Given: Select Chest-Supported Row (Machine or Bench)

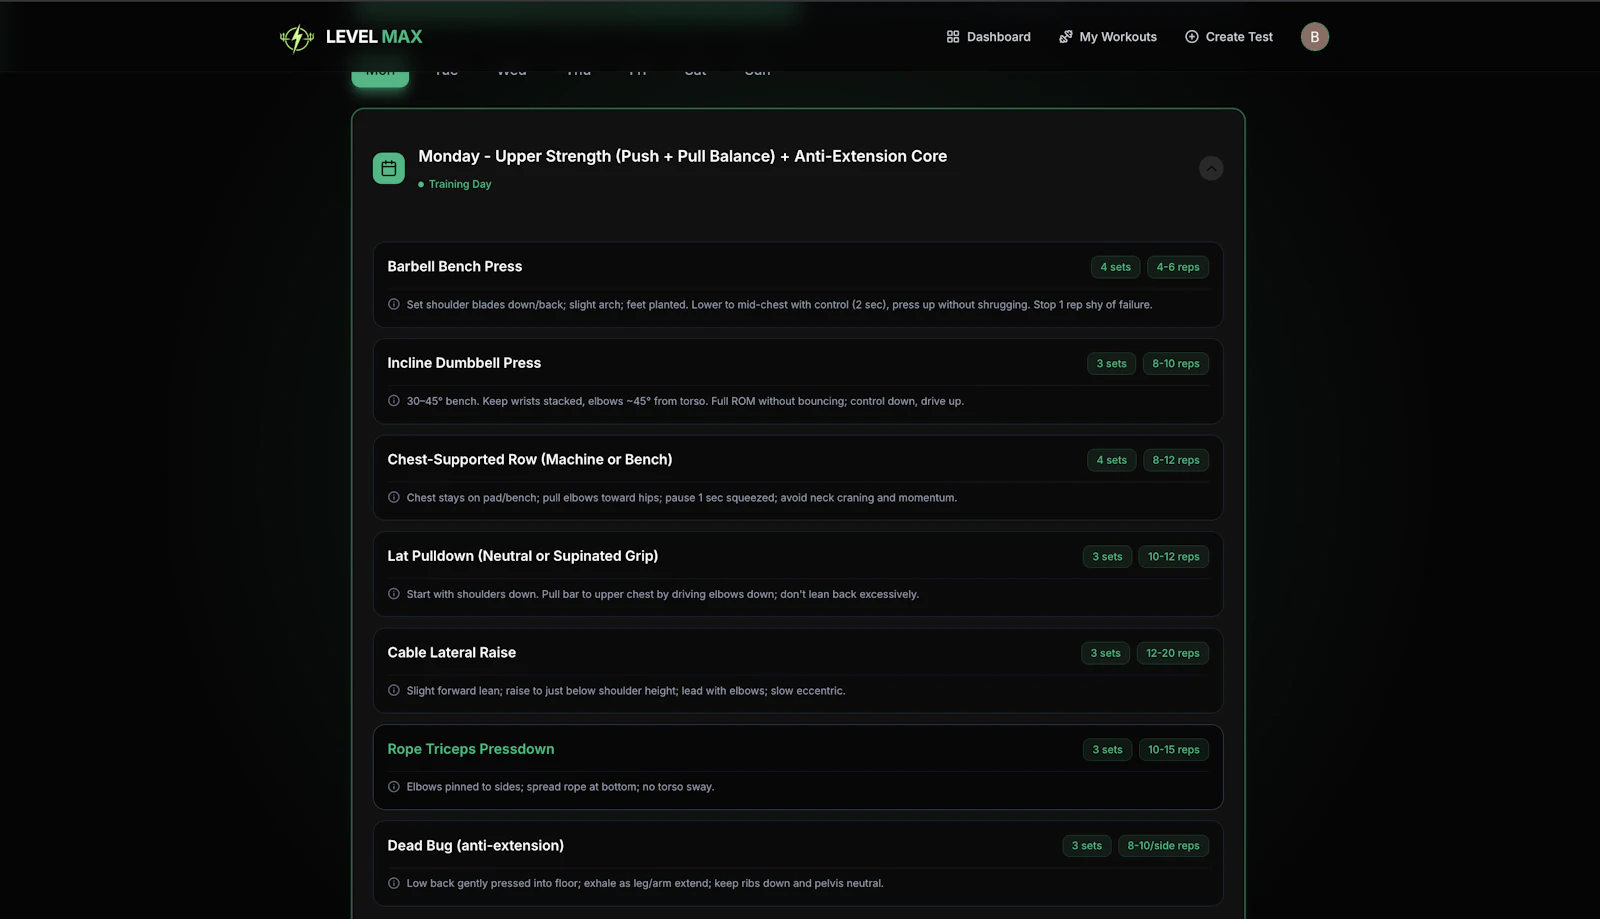Looking at the screenshot, I should point(530,459).
